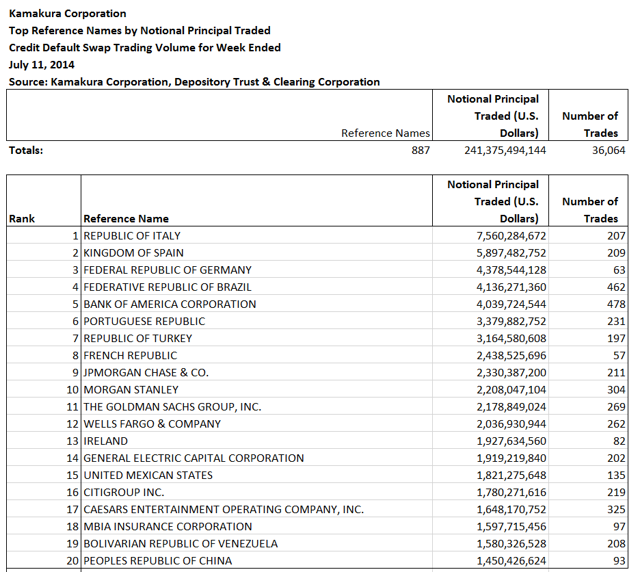Viewport: 640px width, 572px height.
Task: Select CAESARS ENTERTAINMENT OPERATING COMPANY cell
Action: pyautogui.click(x=256, y=510)
